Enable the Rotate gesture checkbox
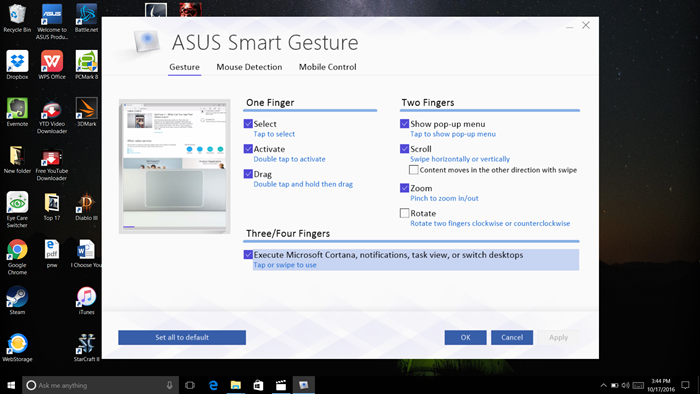This screenshot has width=700, height=394. 404,213
